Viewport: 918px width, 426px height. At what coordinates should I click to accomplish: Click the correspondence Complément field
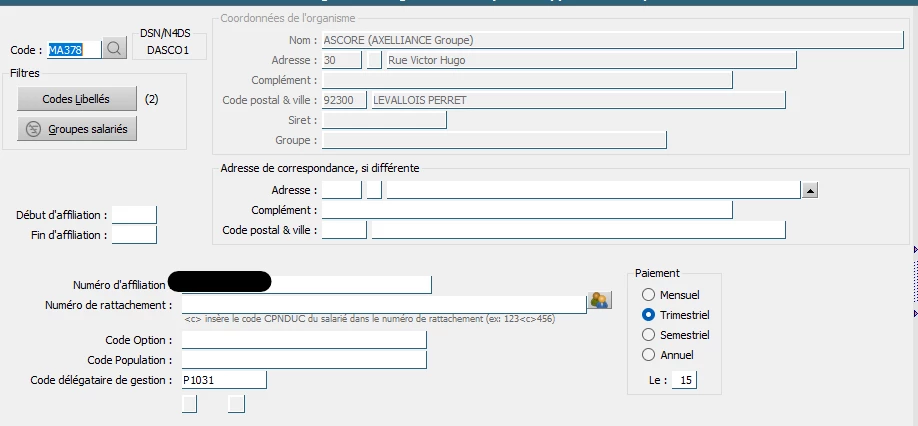pos(527,210)
